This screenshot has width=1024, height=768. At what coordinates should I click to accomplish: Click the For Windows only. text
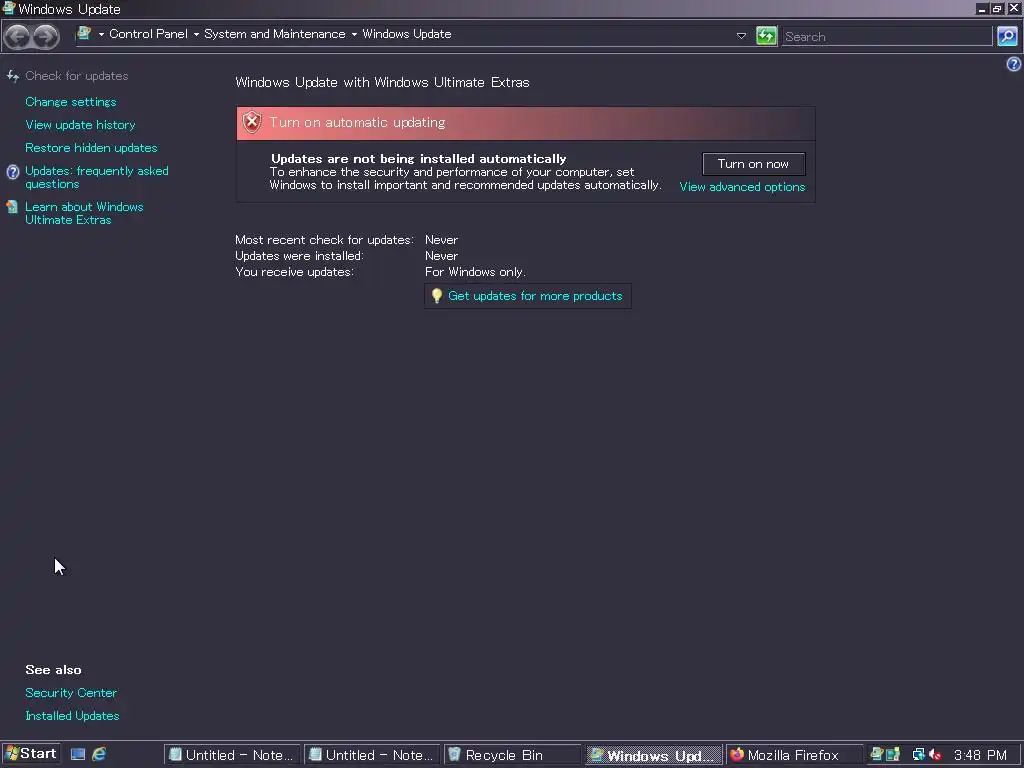coord(475,272)
